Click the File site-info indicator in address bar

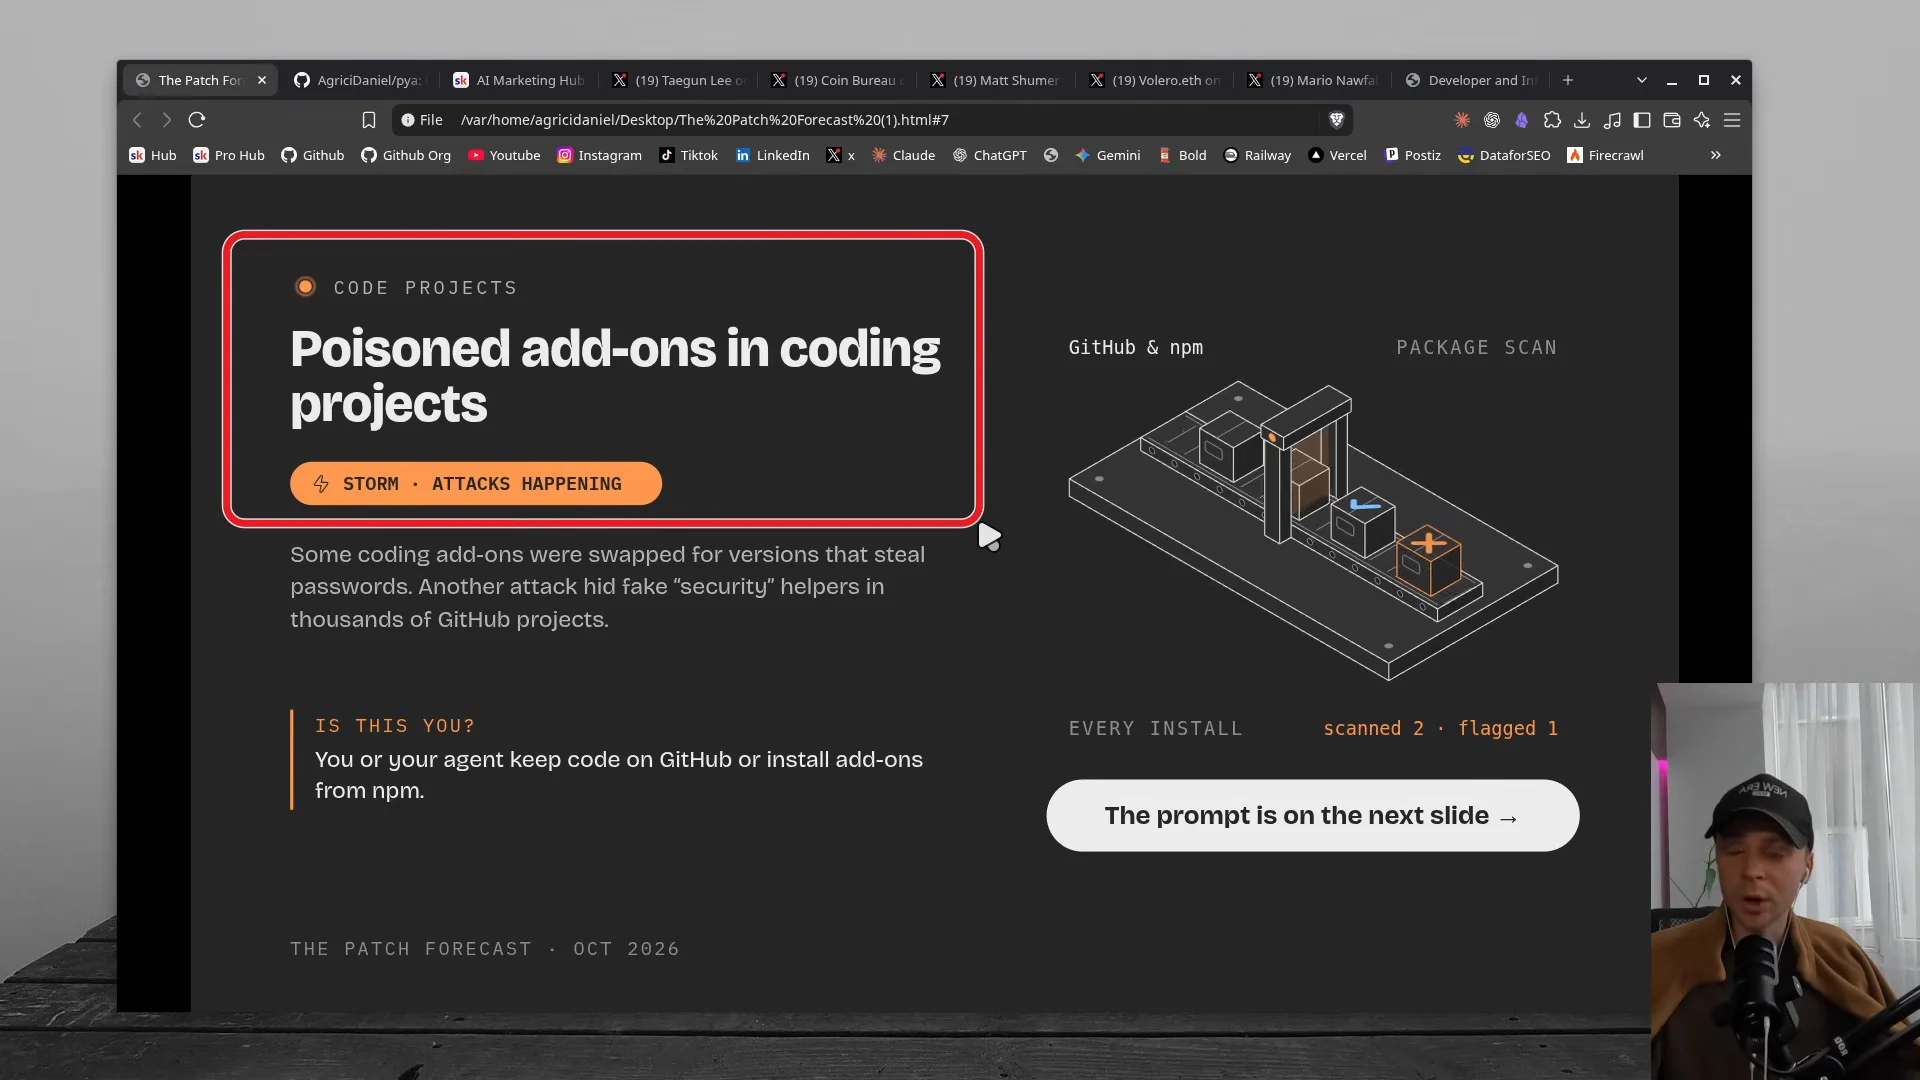click(x=422, y=120)
